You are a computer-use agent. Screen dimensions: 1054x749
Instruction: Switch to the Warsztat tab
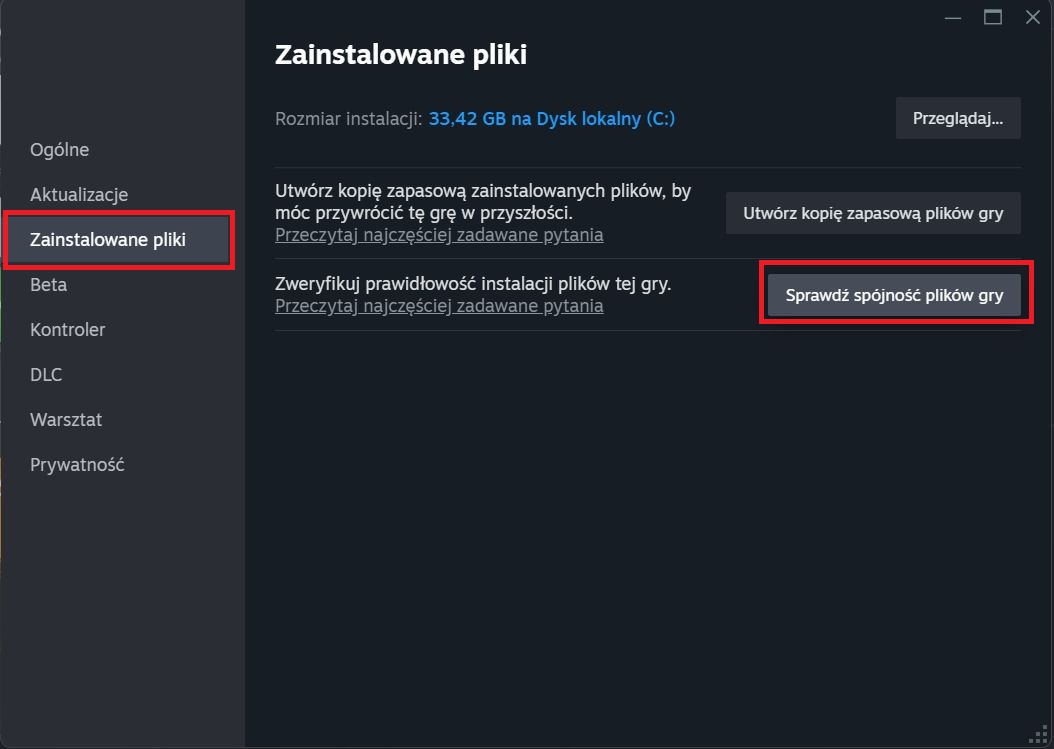[x=66, y=420]
